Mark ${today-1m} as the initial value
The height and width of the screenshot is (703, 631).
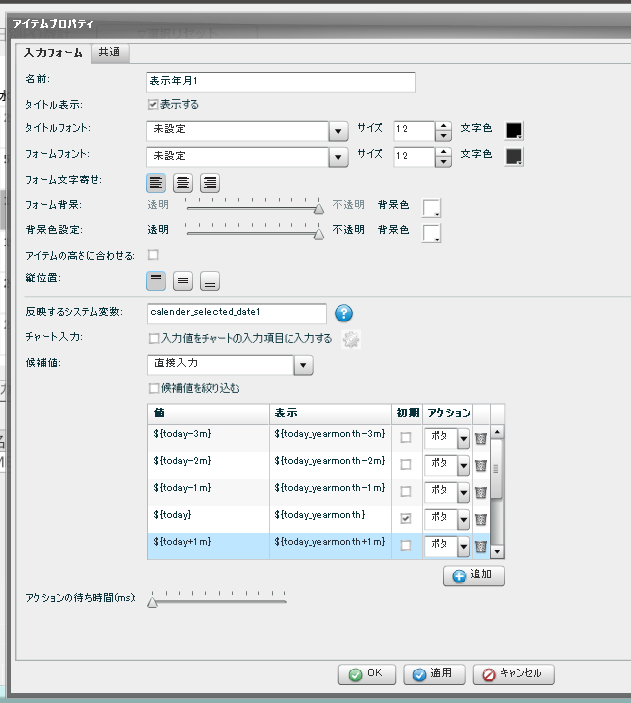point(406,491)
